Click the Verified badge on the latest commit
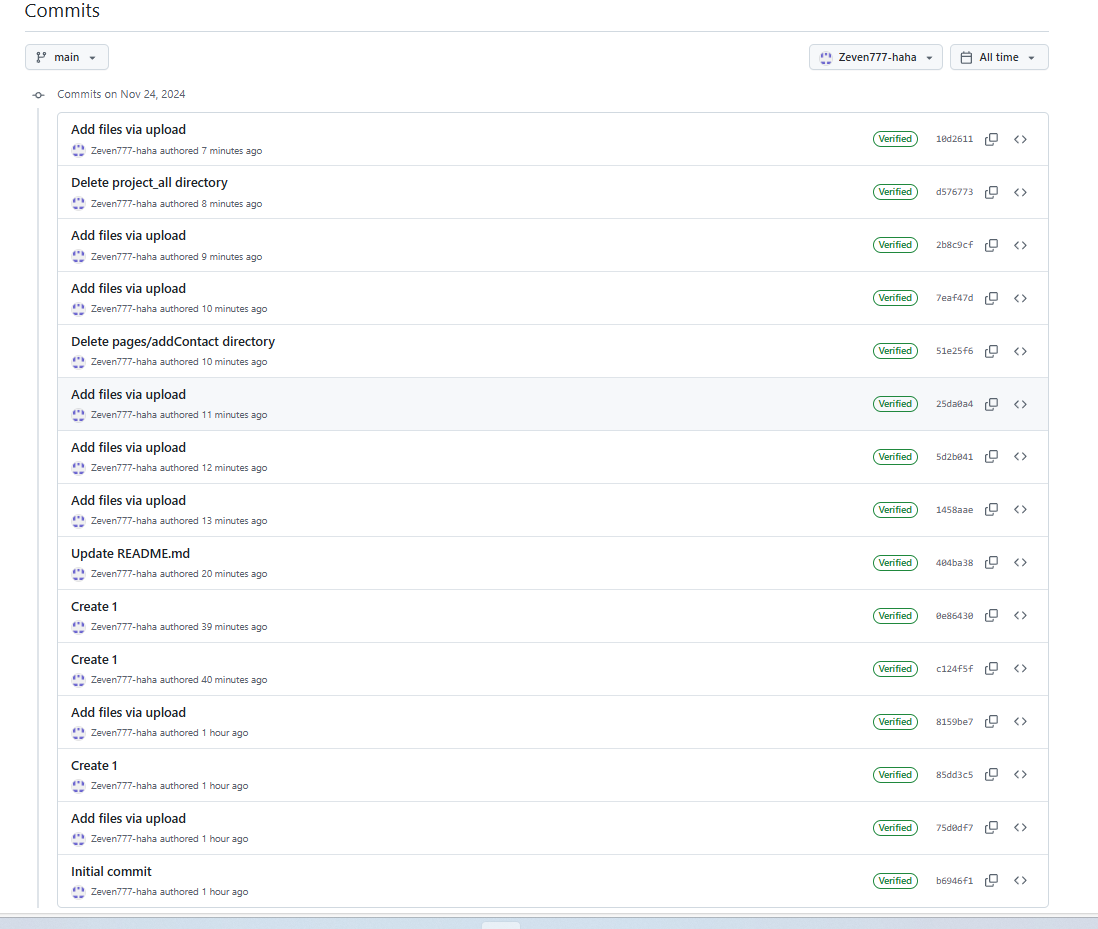Screen dimensions: 1098x929 895,139
